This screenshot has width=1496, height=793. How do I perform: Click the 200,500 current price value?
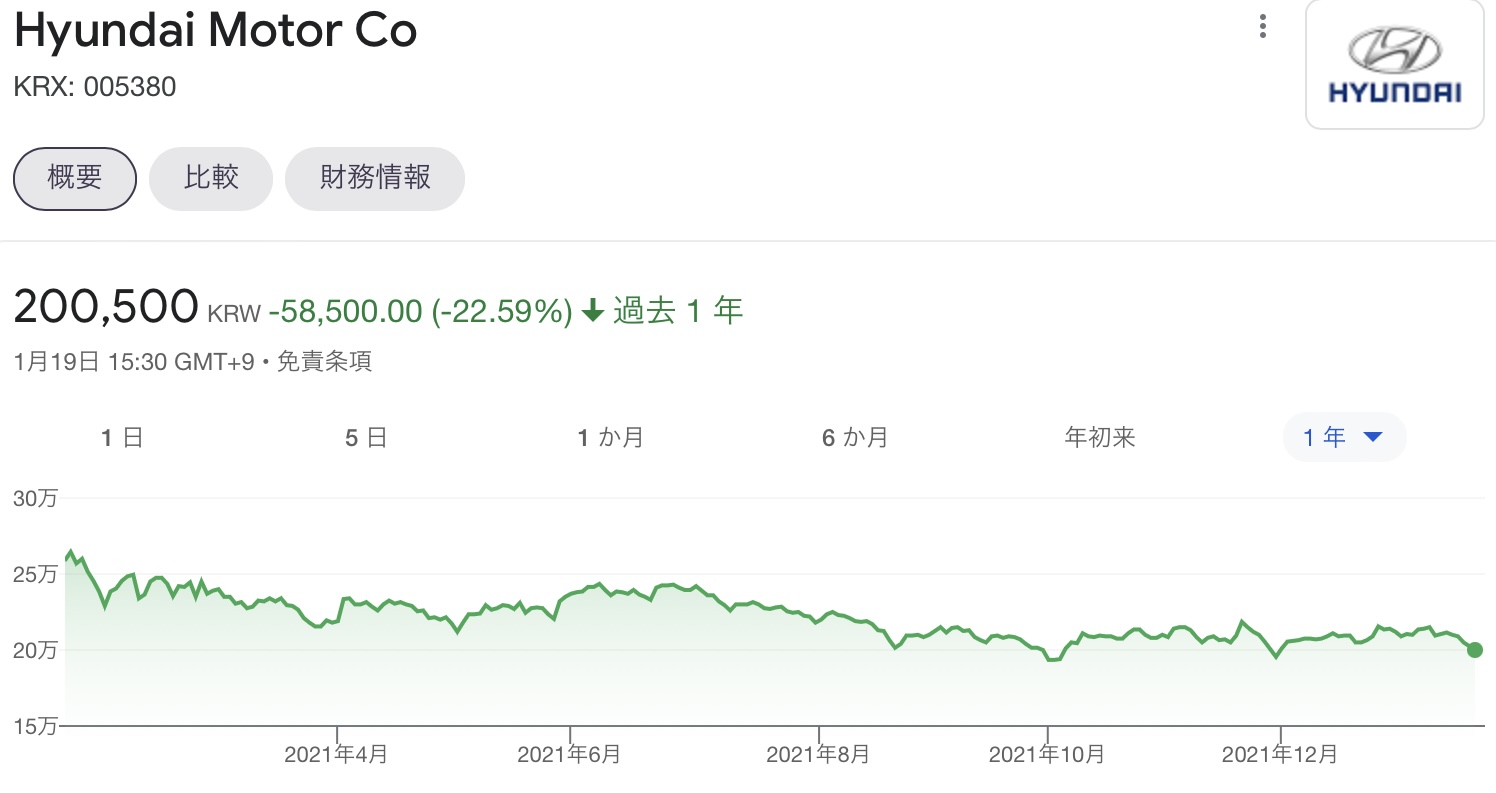[x=106, y=308]
